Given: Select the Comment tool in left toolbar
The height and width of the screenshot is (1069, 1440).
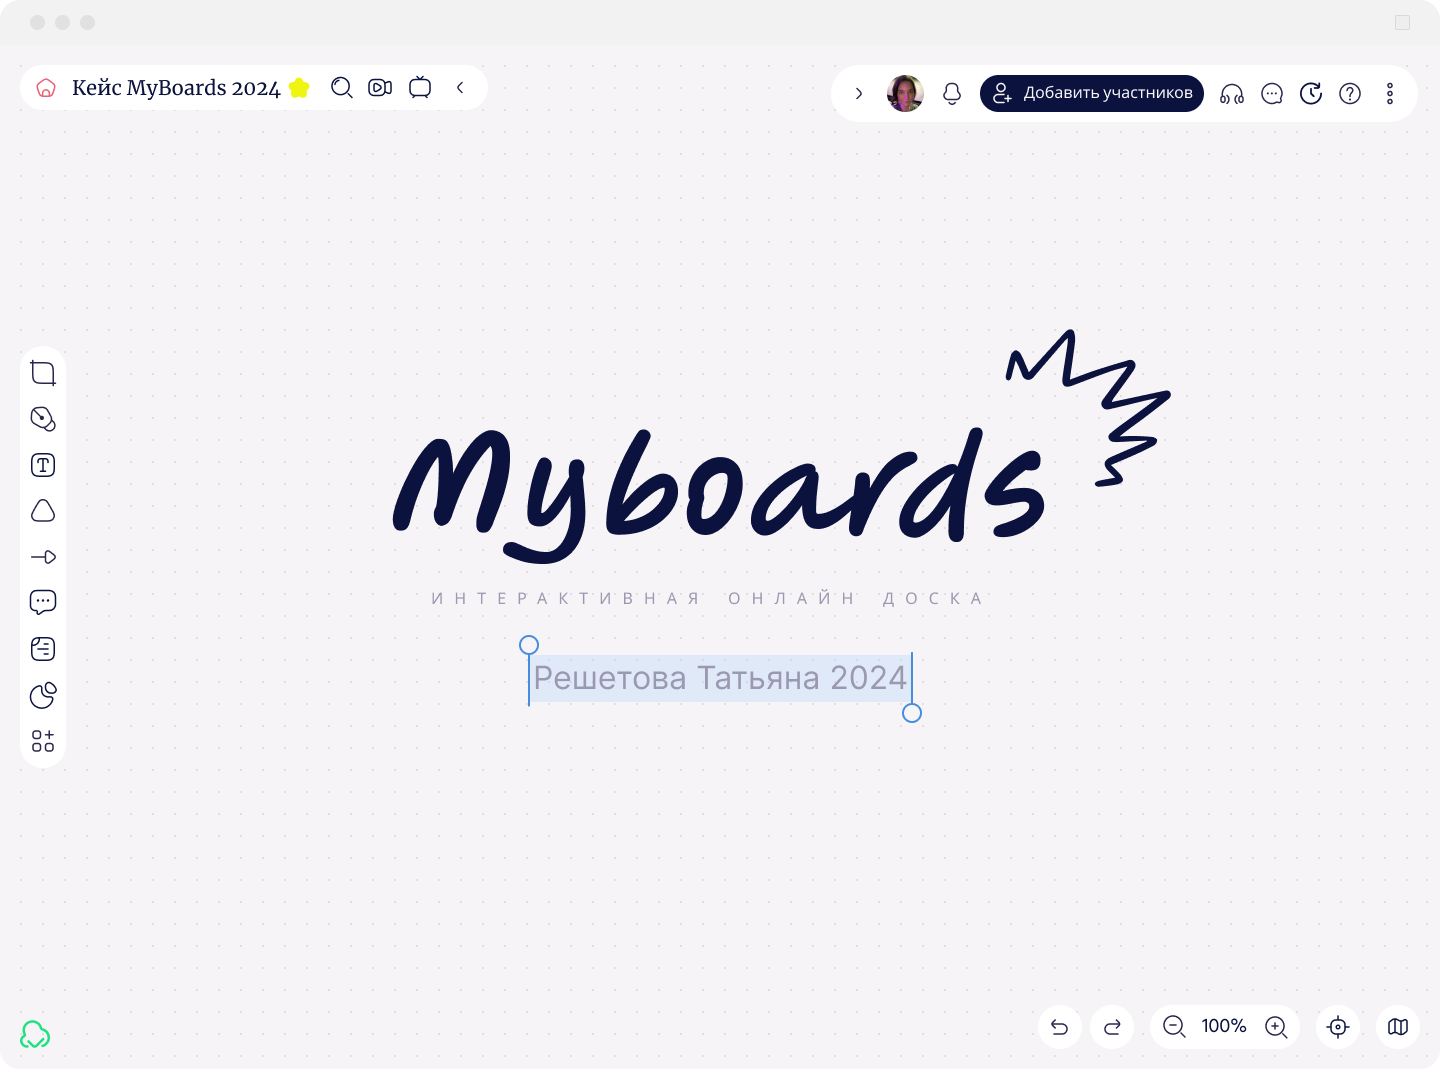Looking at the screenshot, I should pos(43,602).
